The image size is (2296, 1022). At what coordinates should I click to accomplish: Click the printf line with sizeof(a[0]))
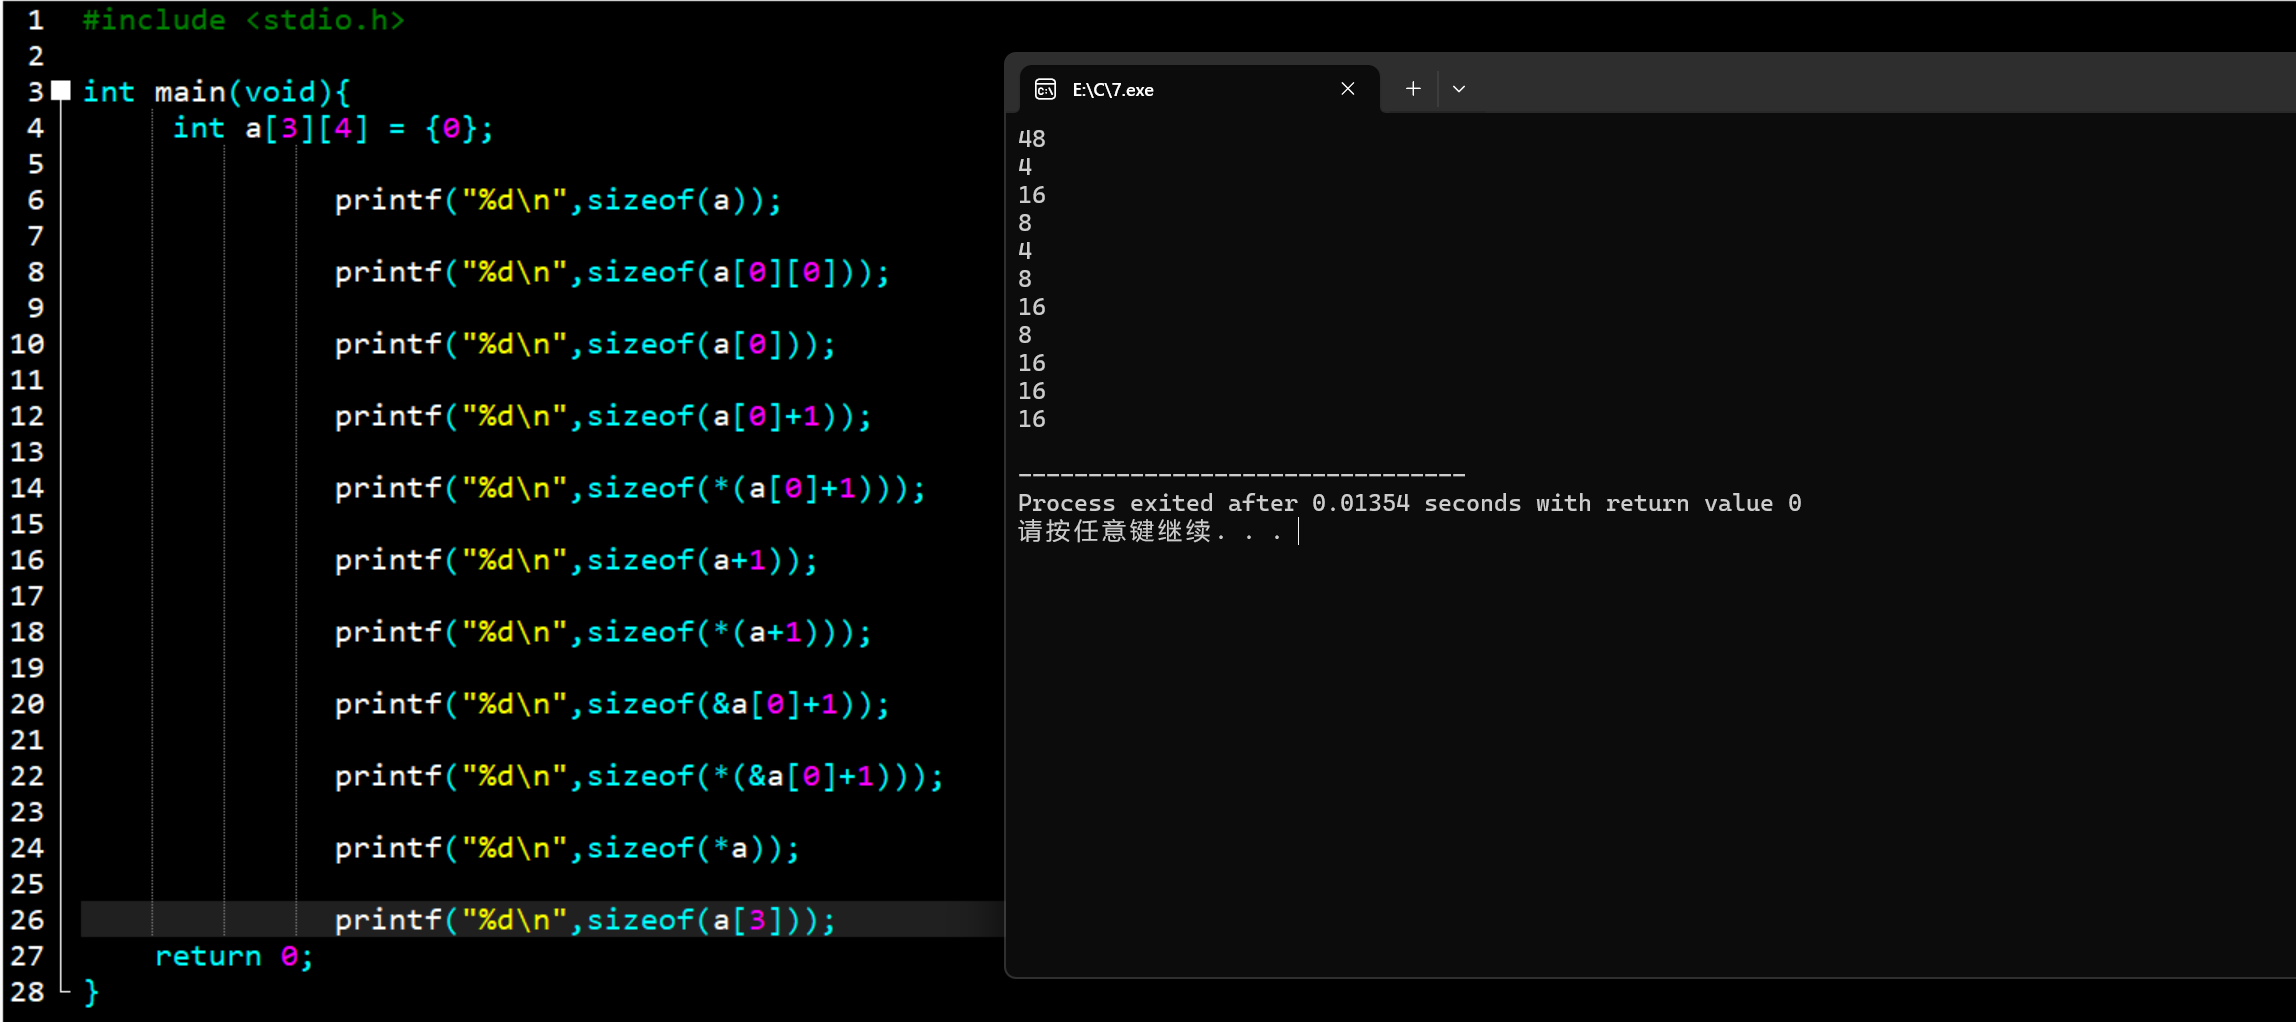585,344
